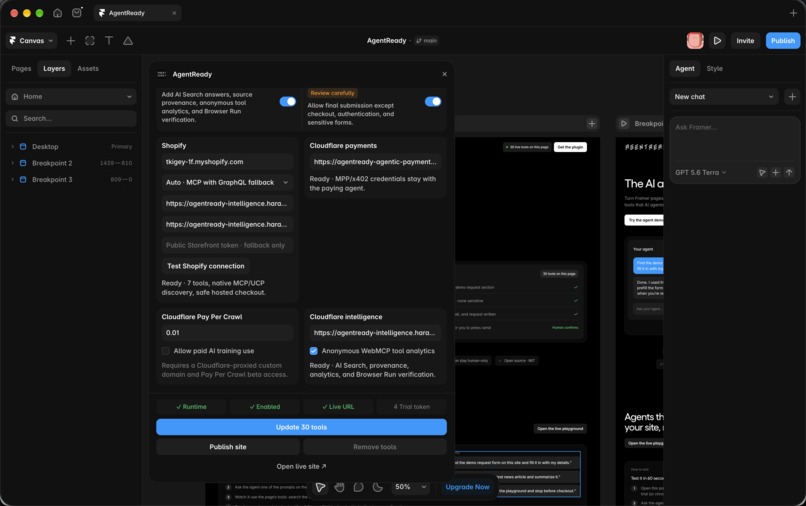This screenshot has width=806, height=506.
Task: Open the Home page selector dropdown
Action: pyautogui.click(x=71, y=97)
